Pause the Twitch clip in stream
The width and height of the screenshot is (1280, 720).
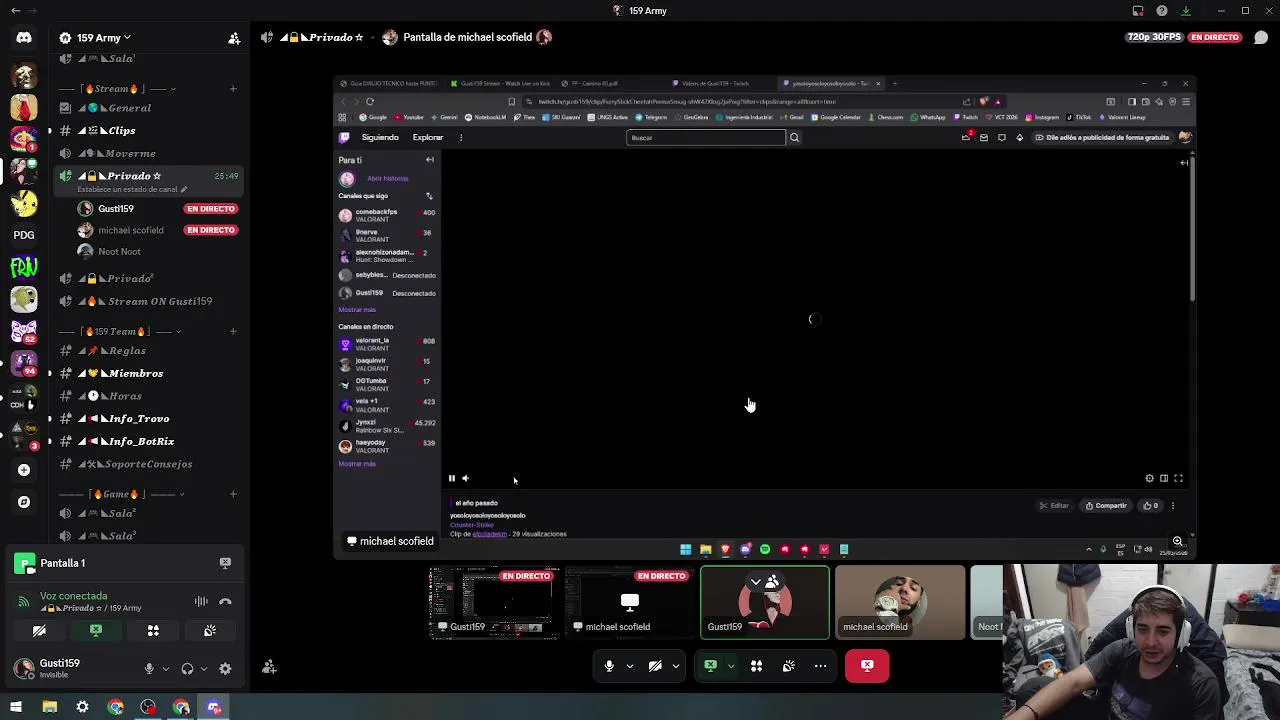(x=452, y=479)
